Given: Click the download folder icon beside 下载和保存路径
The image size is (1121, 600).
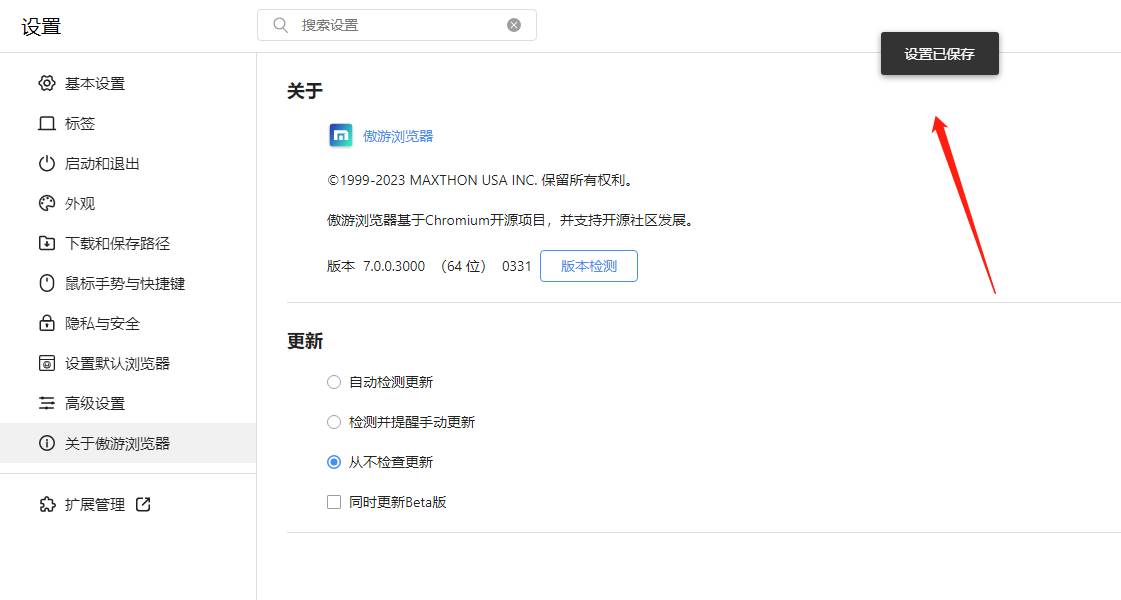Looking at the screenshot, I should pyautogui.click(x=46, y=243).
